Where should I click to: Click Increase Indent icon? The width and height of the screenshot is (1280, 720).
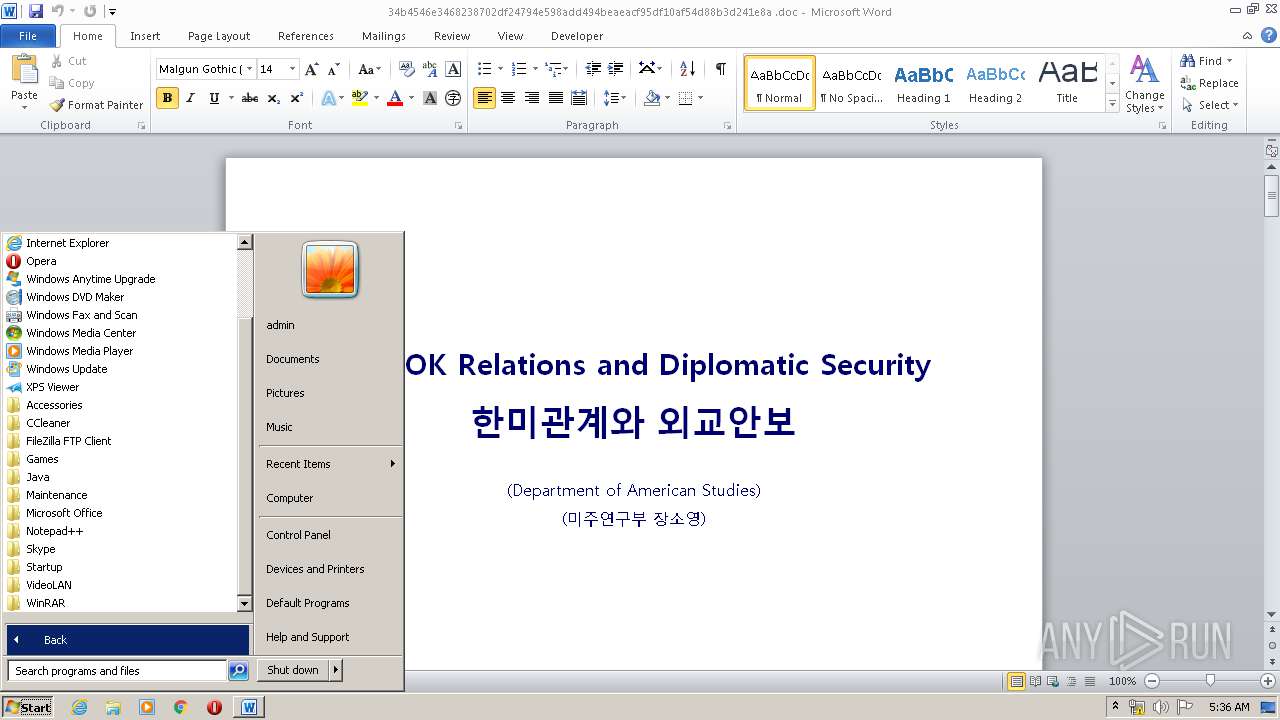(616, 69)
